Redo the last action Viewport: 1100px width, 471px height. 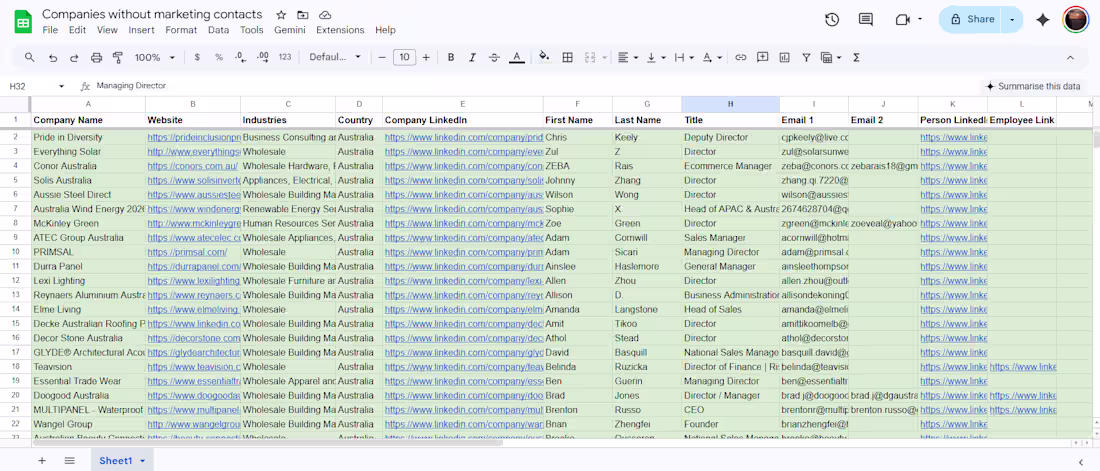tap(74, 58)
